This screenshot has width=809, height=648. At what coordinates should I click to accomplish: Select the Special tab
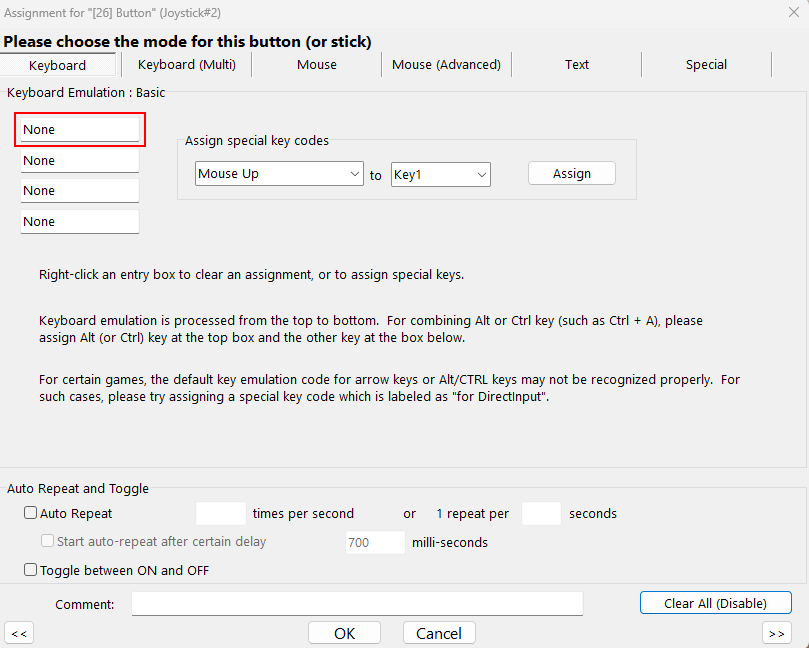point(706,64)
